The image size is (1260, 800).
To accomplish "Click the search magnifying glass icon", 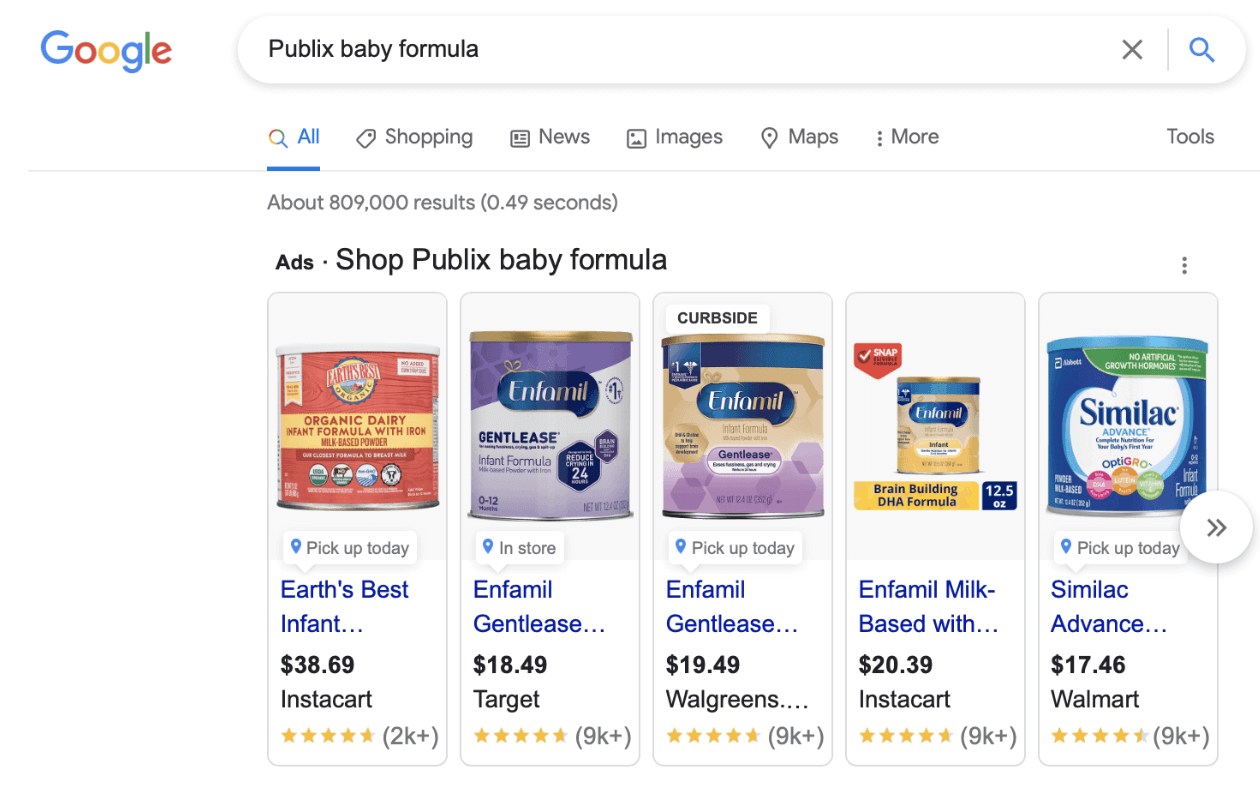I will pos(1201,49).
